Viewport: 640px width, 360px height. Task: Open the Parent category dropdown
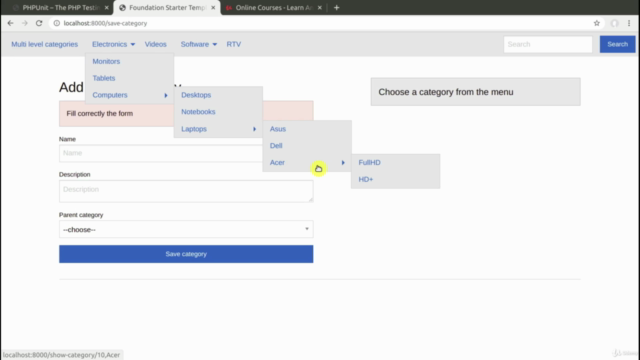tap(186, 229)
